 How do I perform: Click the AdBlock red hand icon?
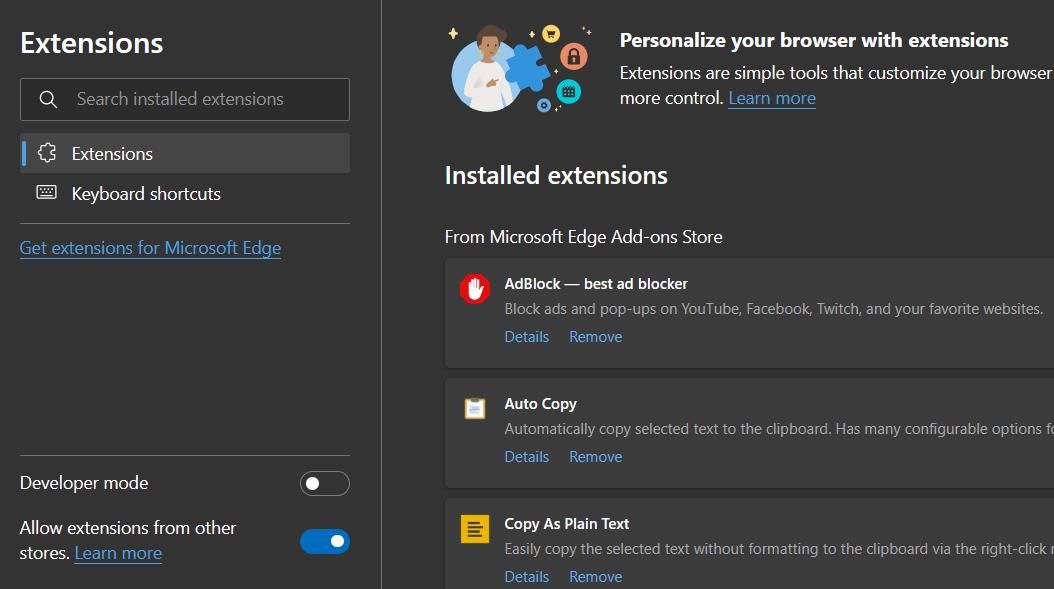(475, 289)
